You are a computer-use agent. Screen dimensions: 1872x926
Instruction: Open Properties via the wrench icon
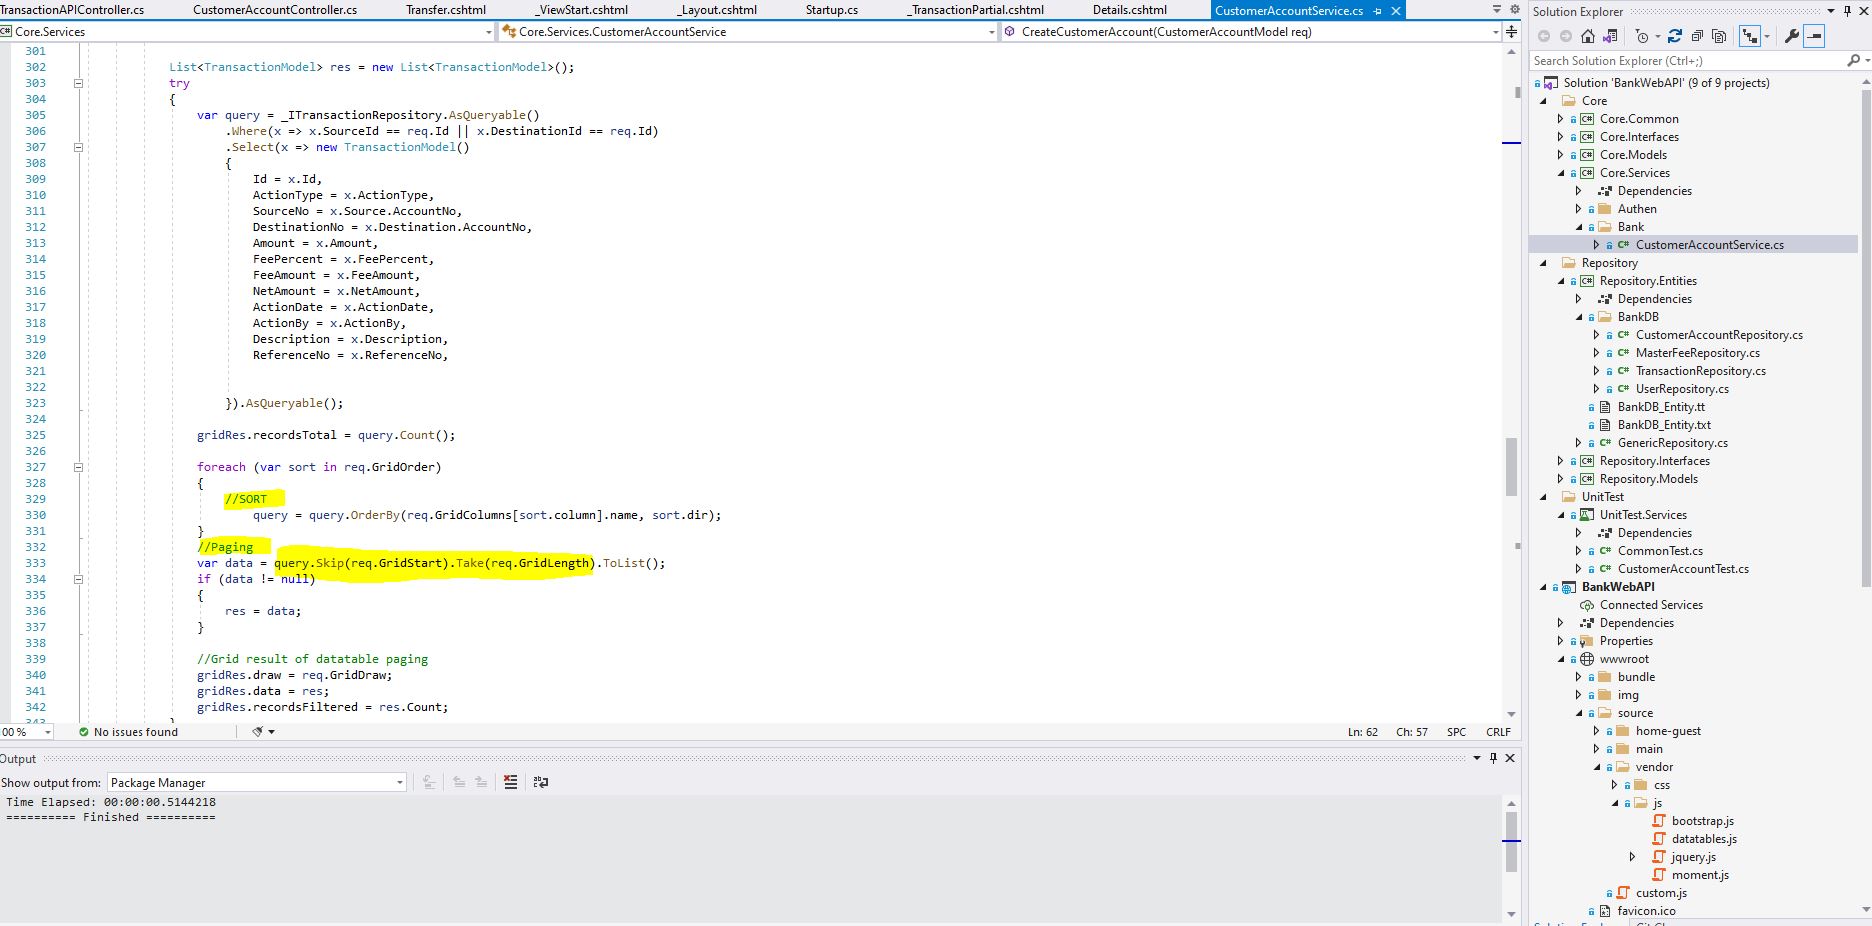point(1792,37)
